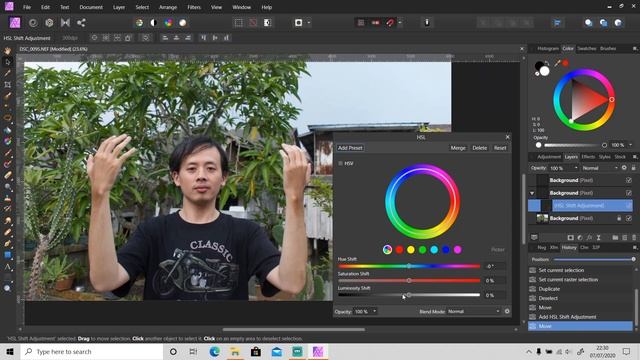This screenshot has height=360, width=640.
Task: Select the Blue channel dot in HSL
Action: (446, 249)
